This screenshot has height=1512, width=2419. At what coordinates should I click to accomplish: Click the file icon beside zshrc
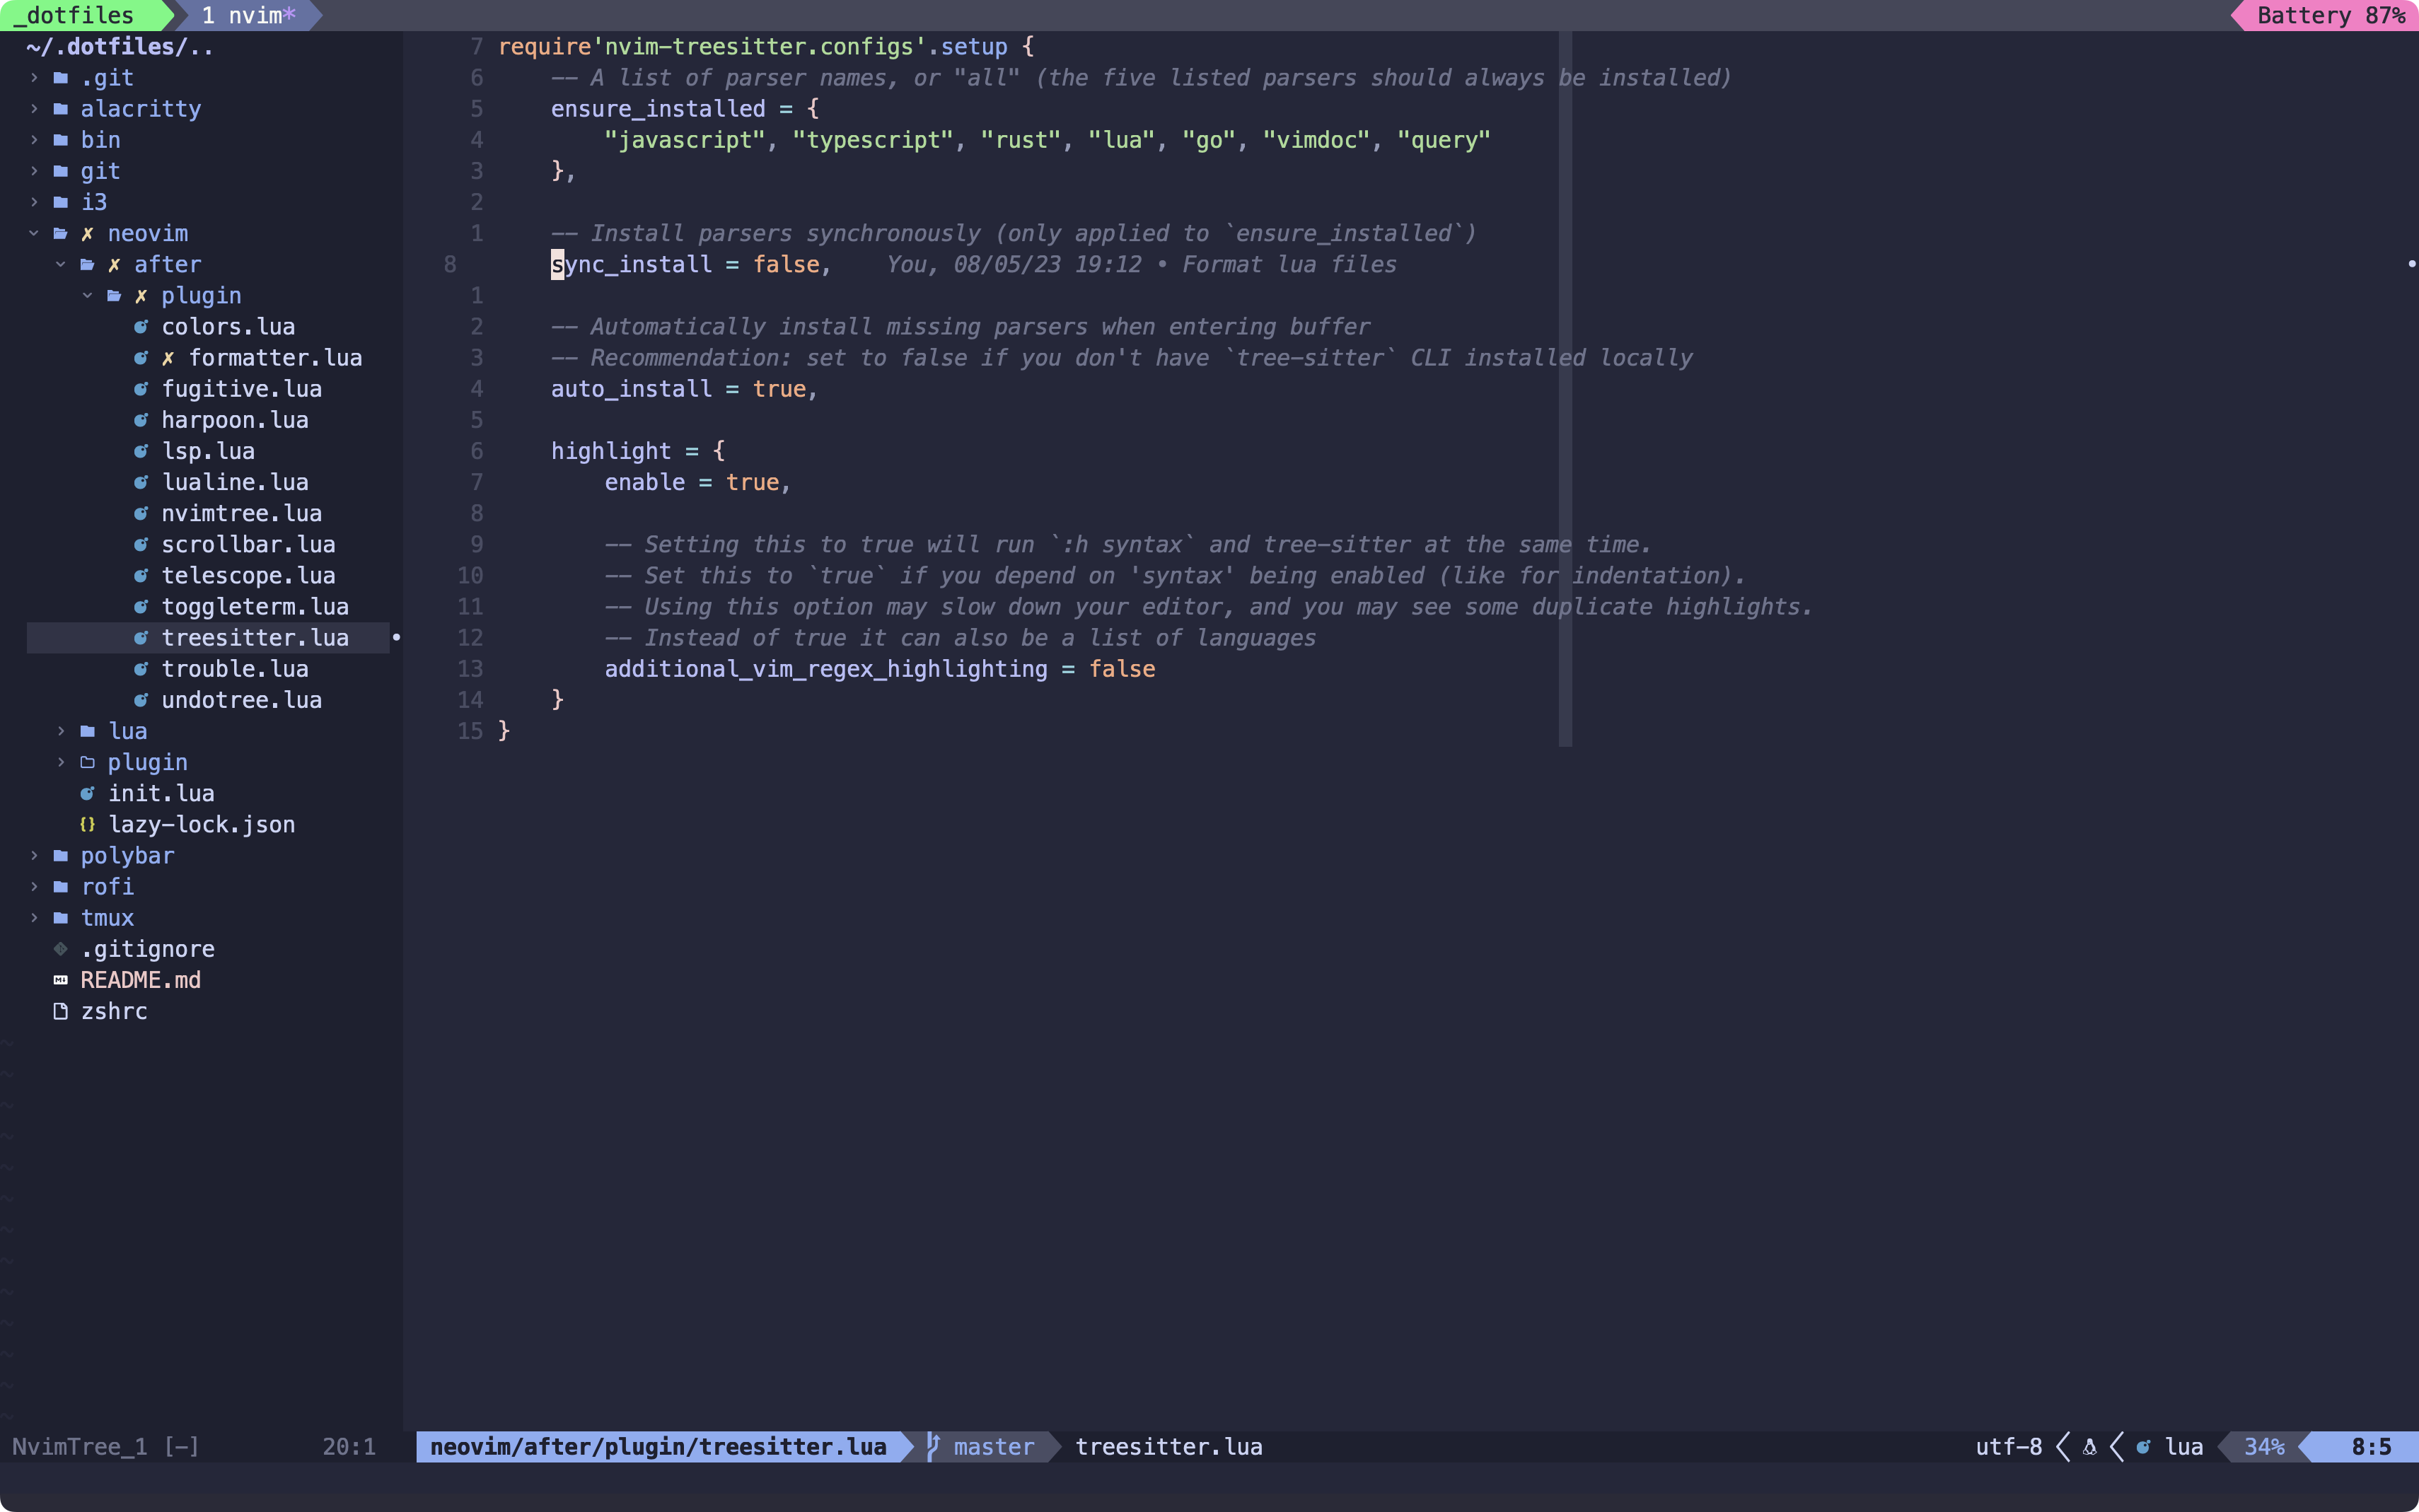pyautogui.click(x=61, y=1011)
